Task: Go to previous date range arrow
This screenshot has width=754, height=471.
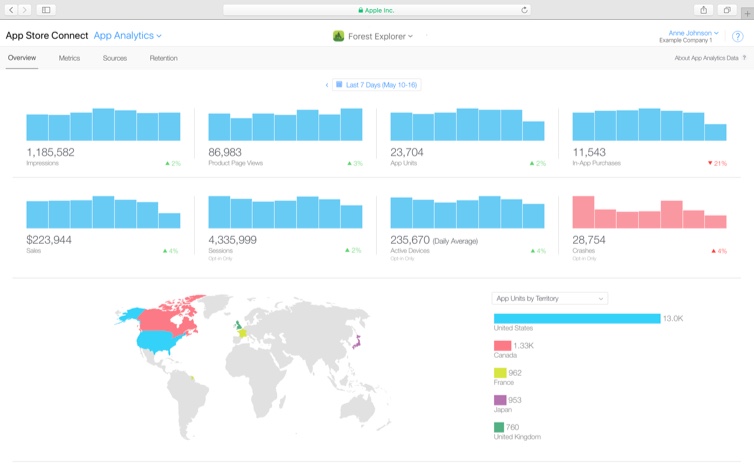Action: pyautogui.click(x=326, y=85)
